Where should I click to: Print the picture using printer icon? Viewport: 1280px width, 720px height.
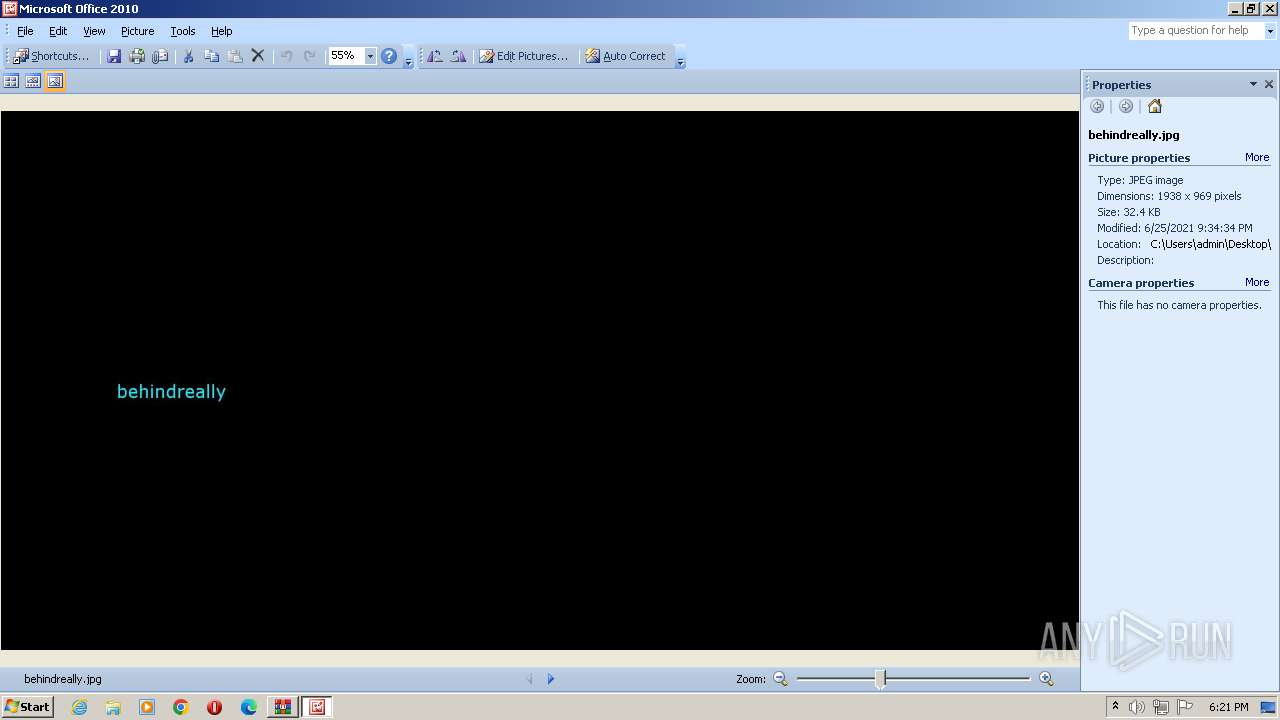point(137,56)
